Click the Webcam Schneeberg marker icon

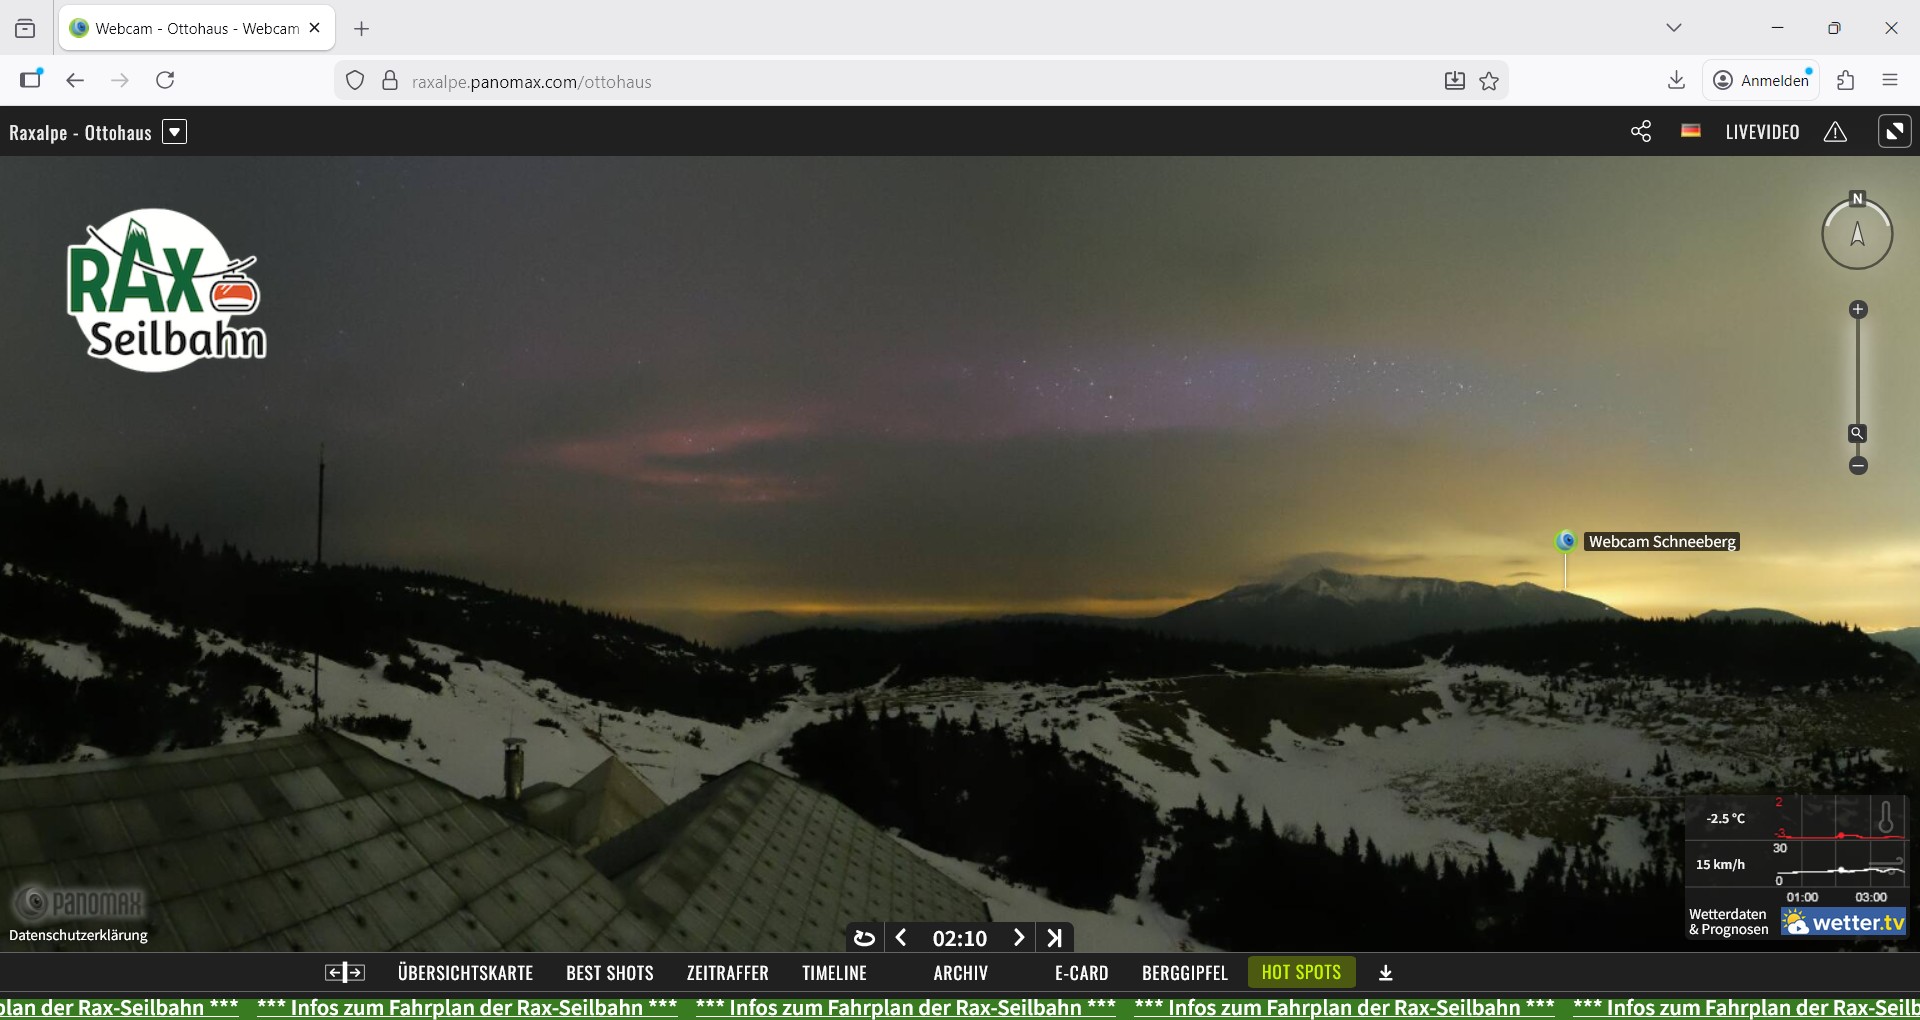pos(1566,541)
